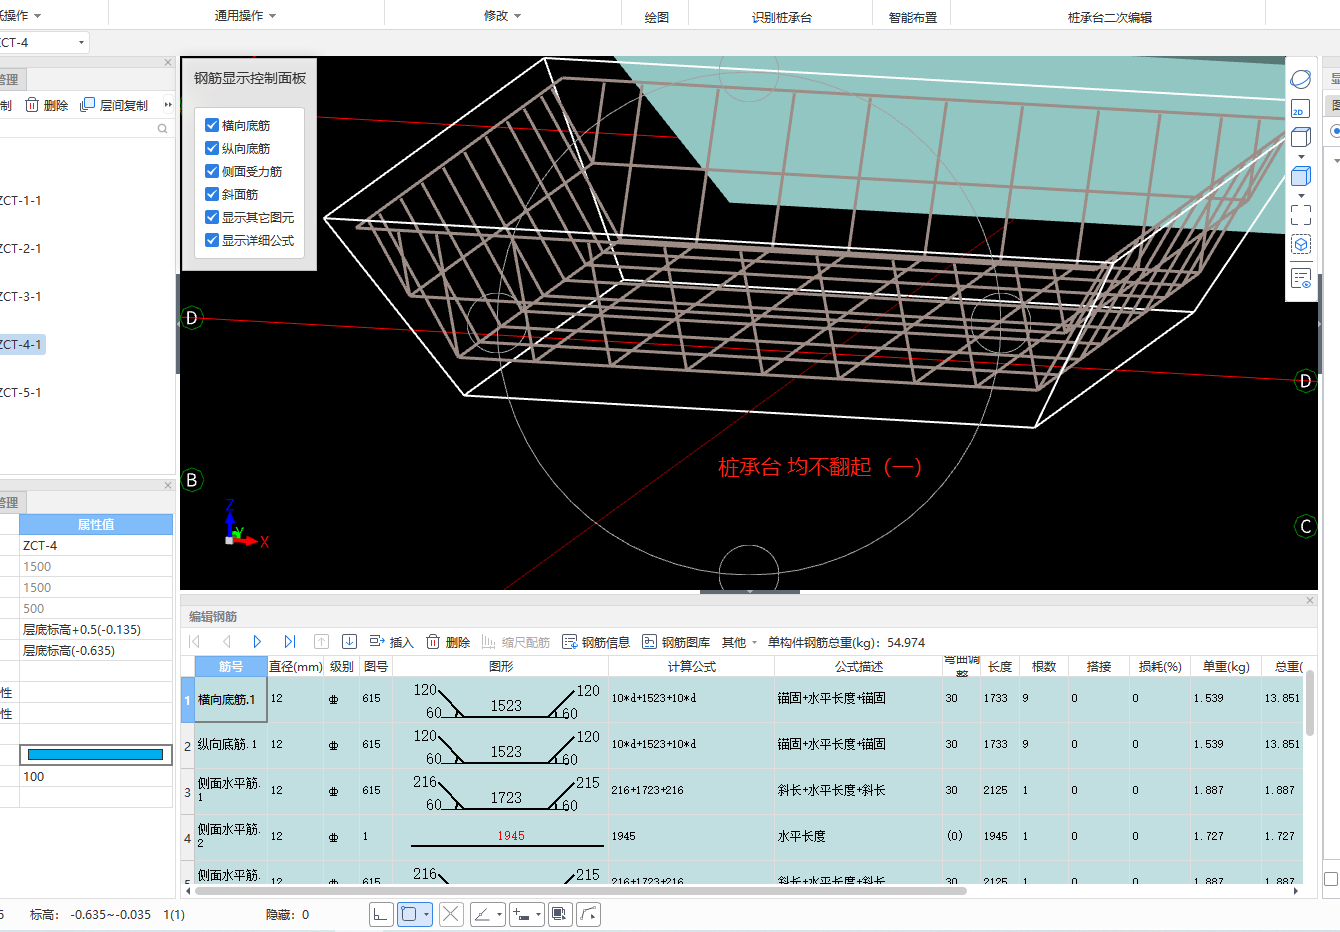Click 删除 in component list toolbar

tap(47, 105)
